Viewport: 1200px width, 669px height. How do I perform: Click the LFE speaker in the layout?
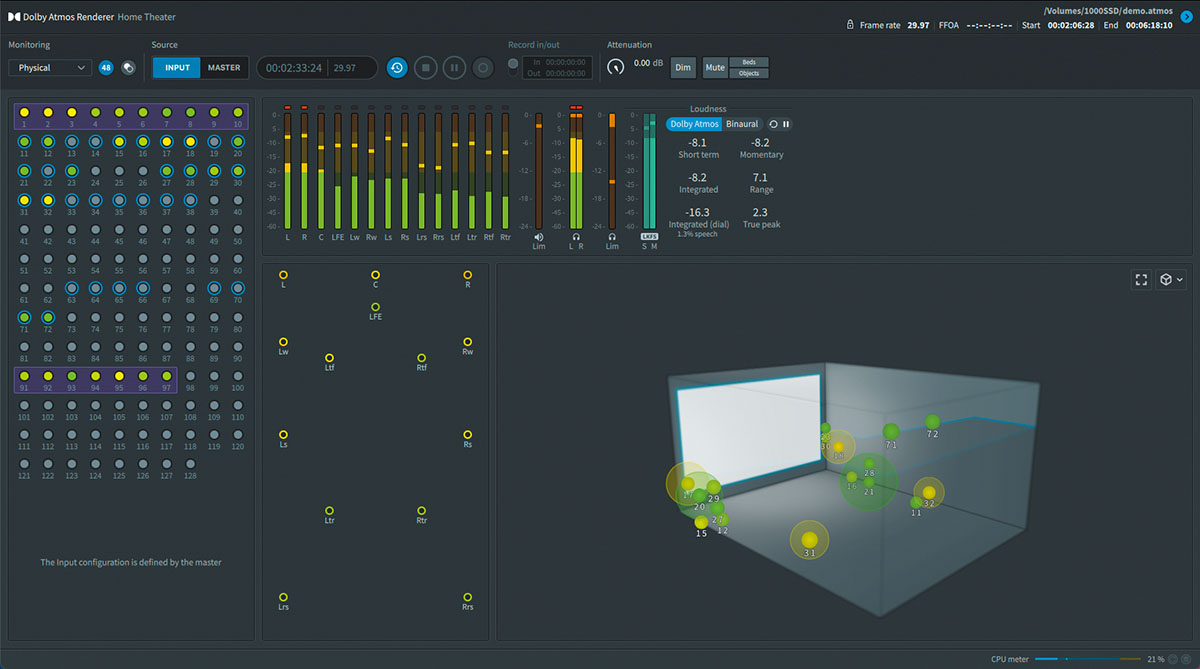375,307
